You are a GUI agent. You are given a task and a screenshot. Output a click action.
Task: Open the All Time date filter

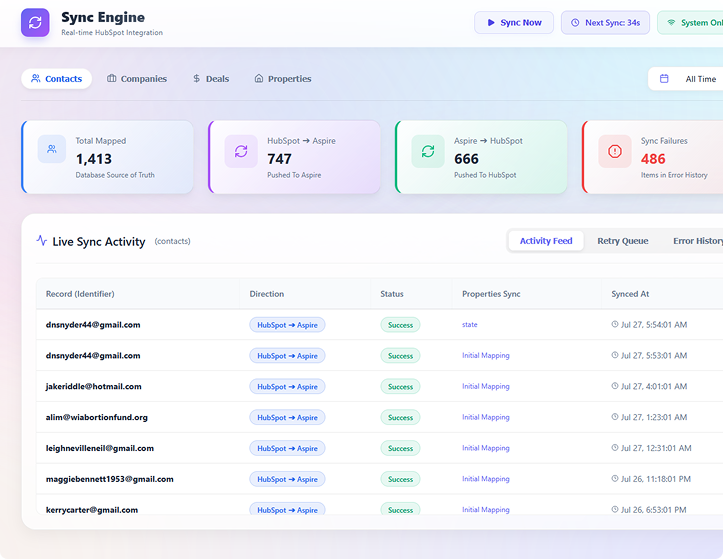click(686, 79)
